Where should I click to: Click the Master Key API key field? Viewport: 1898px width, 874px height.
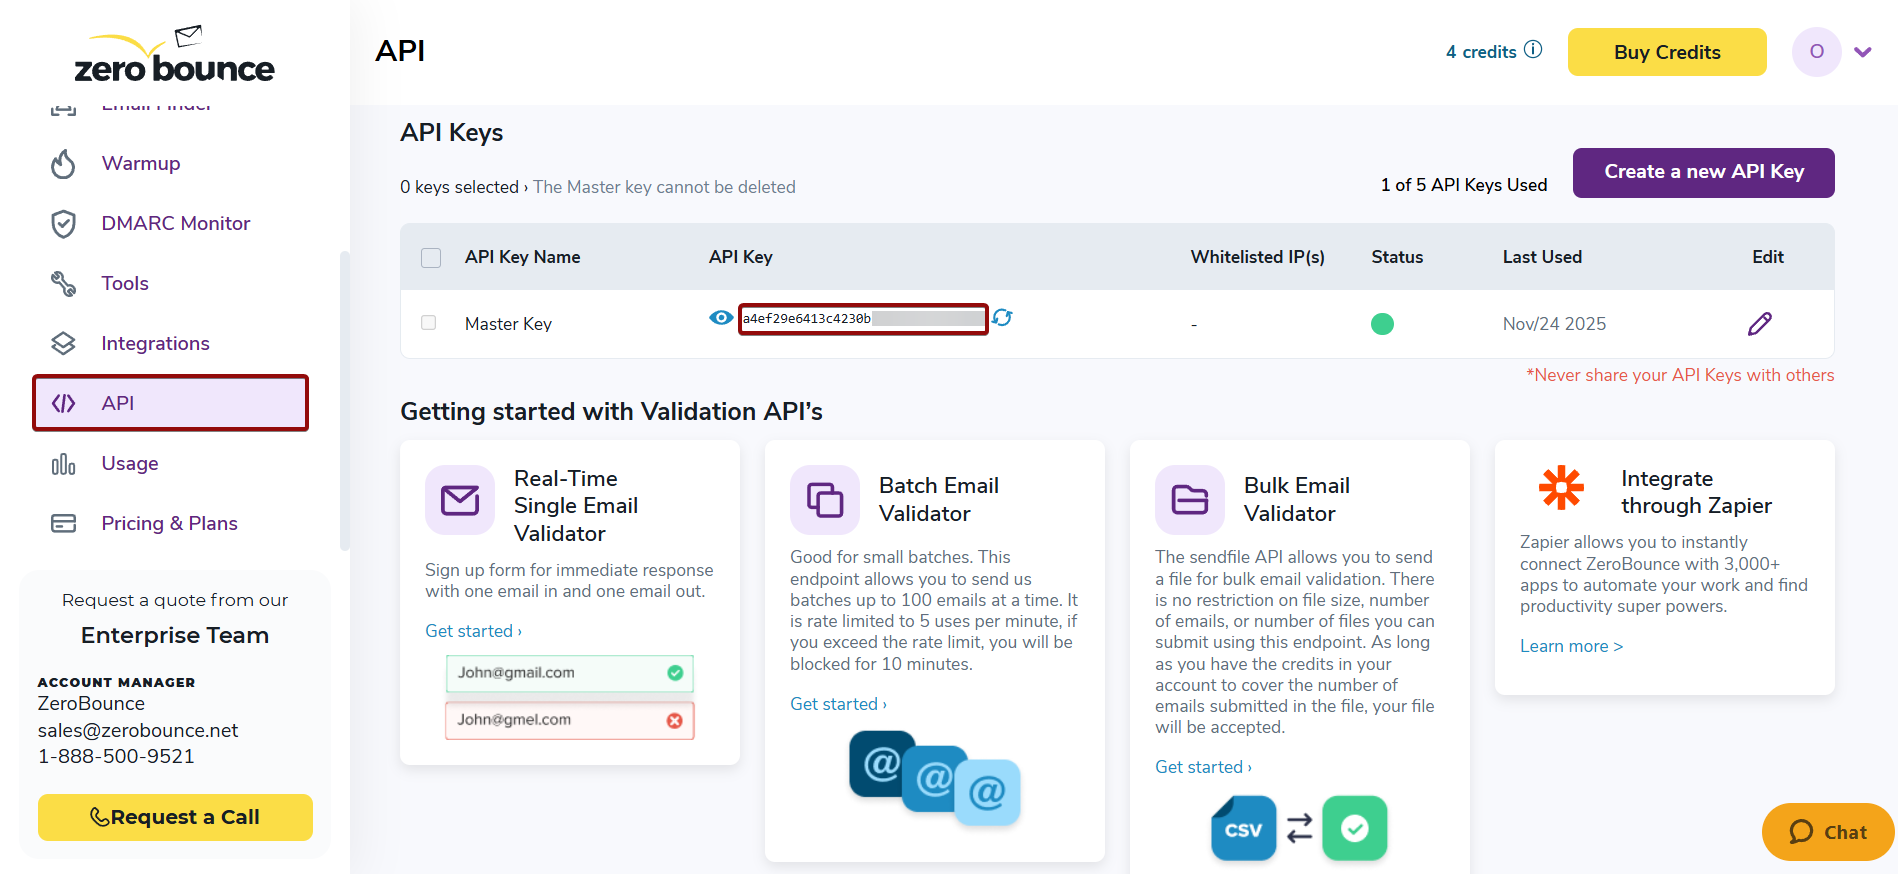point(863,319)
